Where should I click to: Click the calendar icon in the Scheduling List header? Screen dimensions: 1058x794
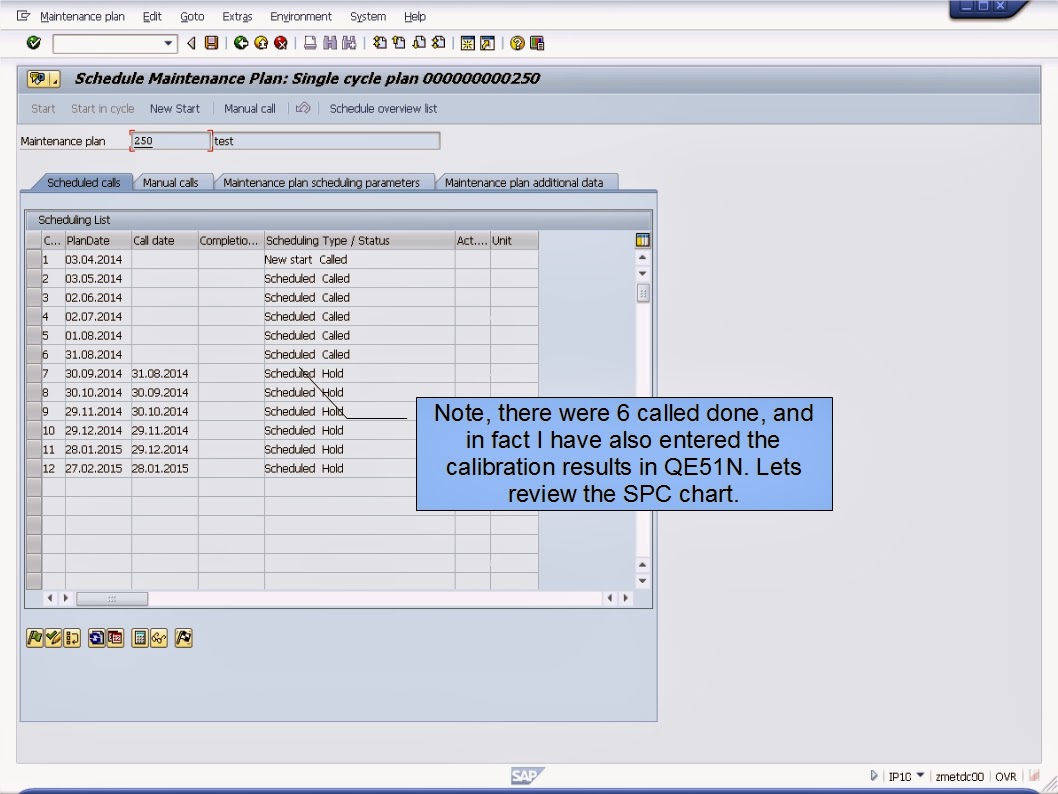642,240
